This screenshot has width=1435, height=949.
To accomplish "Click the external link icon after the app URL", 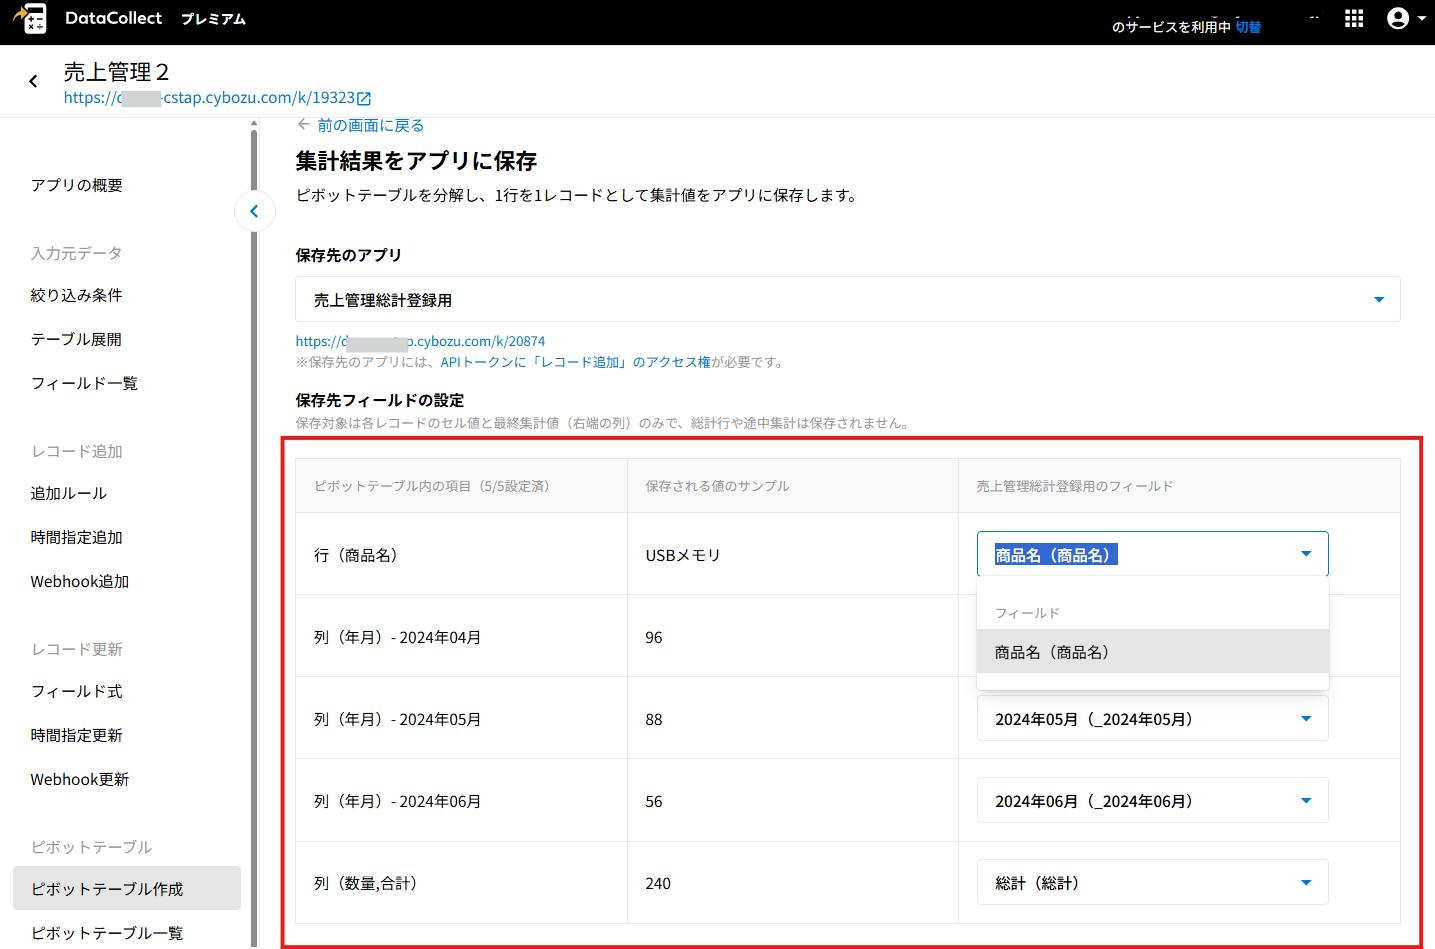I will (x=364, y=98).
